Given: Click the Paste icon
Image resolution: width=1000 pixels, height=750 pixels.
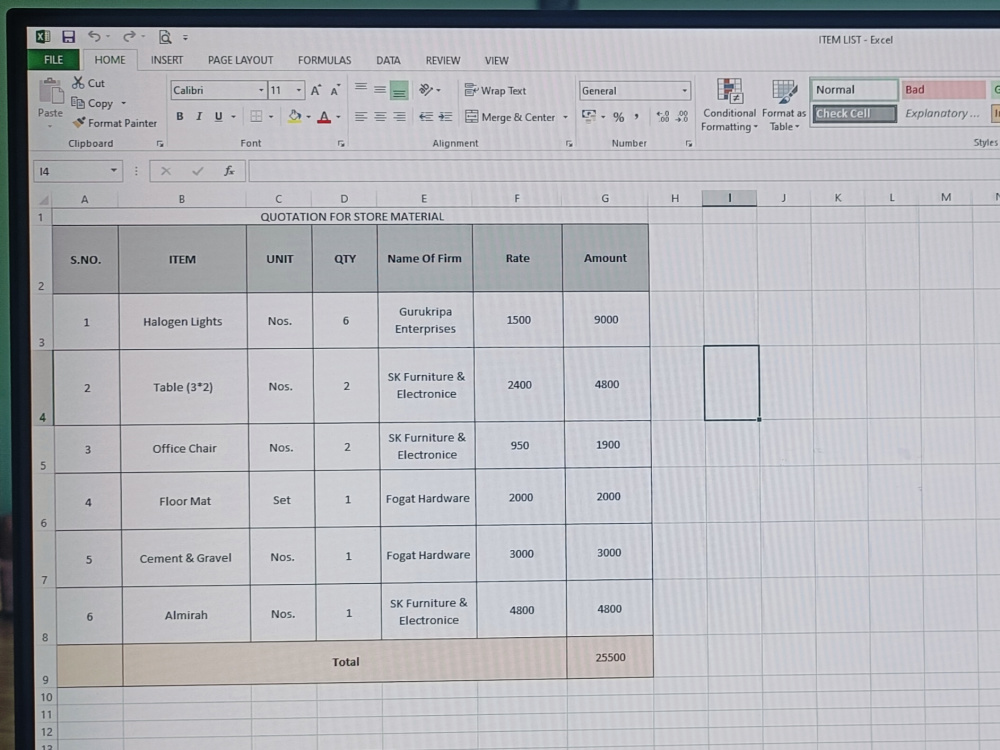Looking at the screenshot, I should 50,92.
